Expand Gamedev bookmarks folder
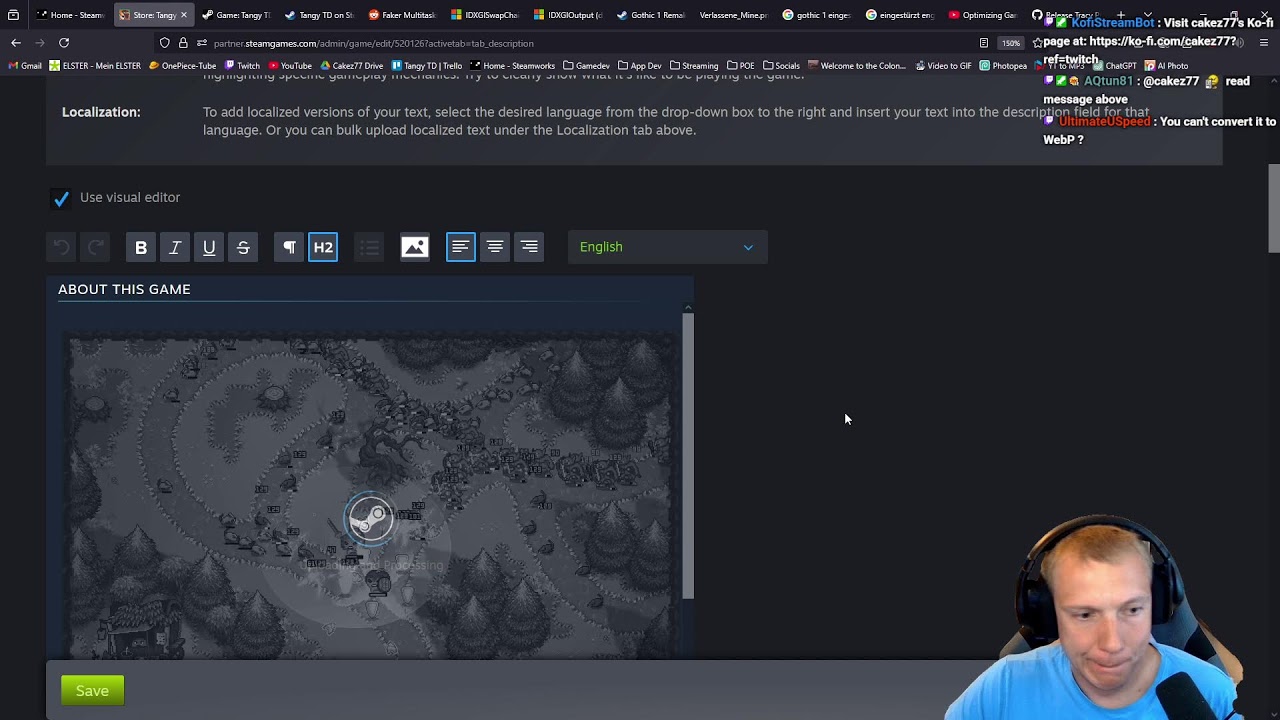Image resolution: width=1280 pixels, height=720 pixels. 587,66
